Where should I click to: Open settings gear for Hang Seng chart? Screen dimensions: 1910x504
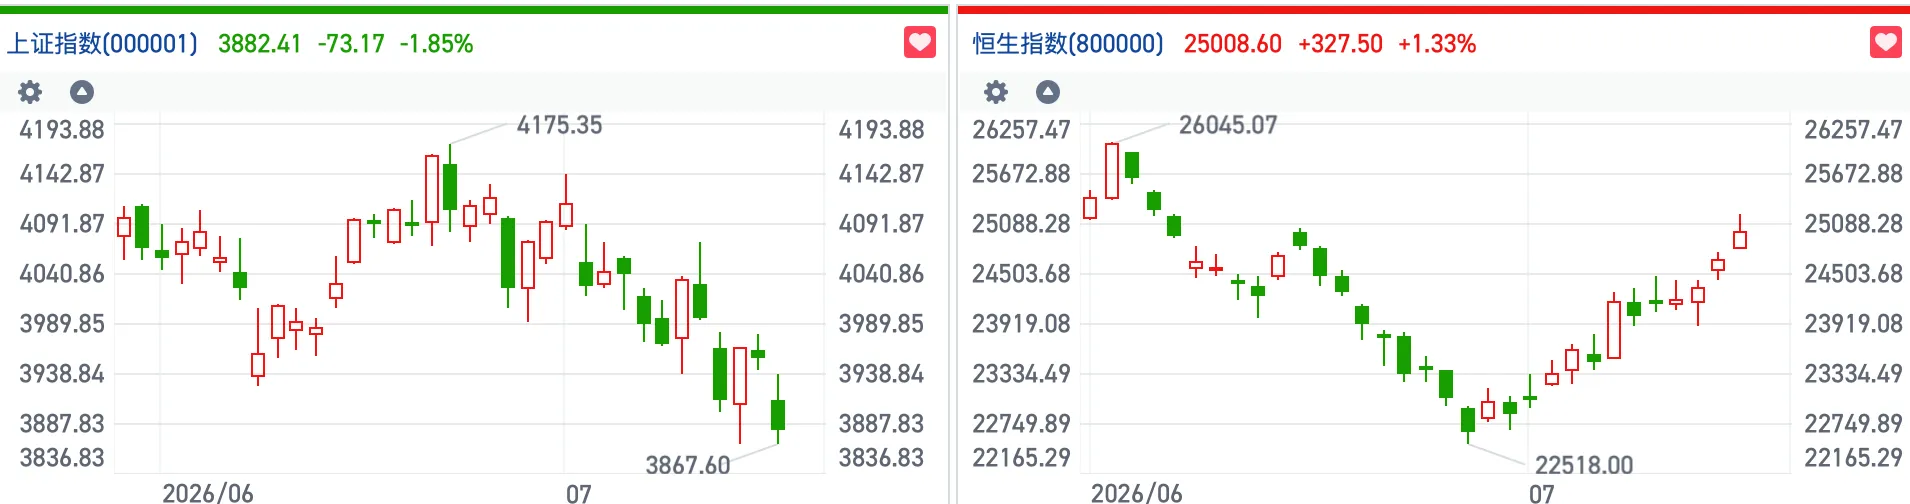pyautogui.click(x=996, y=92)
